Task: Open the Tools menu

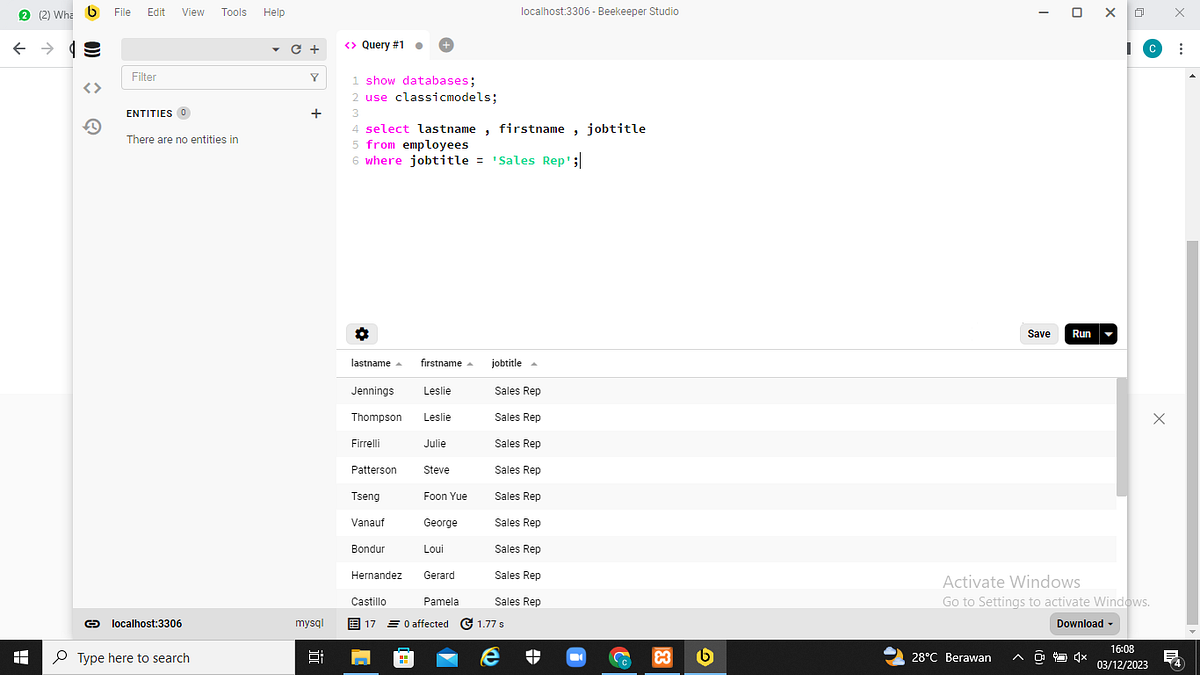Action: pos(233,12)
